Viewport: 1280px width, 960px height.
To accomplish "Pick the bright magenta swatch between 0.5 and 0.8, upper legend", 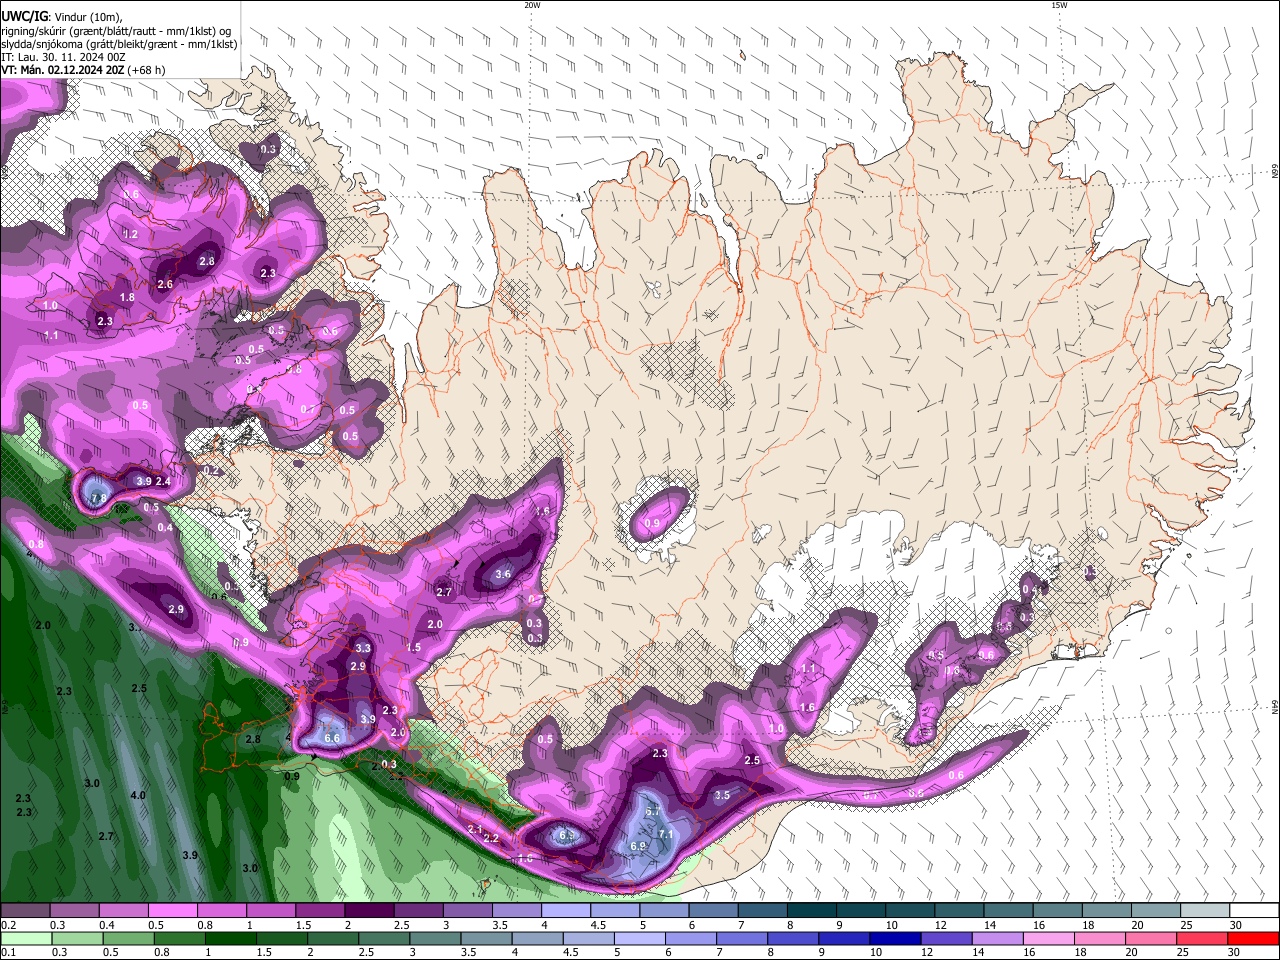I will click(172, 911).
